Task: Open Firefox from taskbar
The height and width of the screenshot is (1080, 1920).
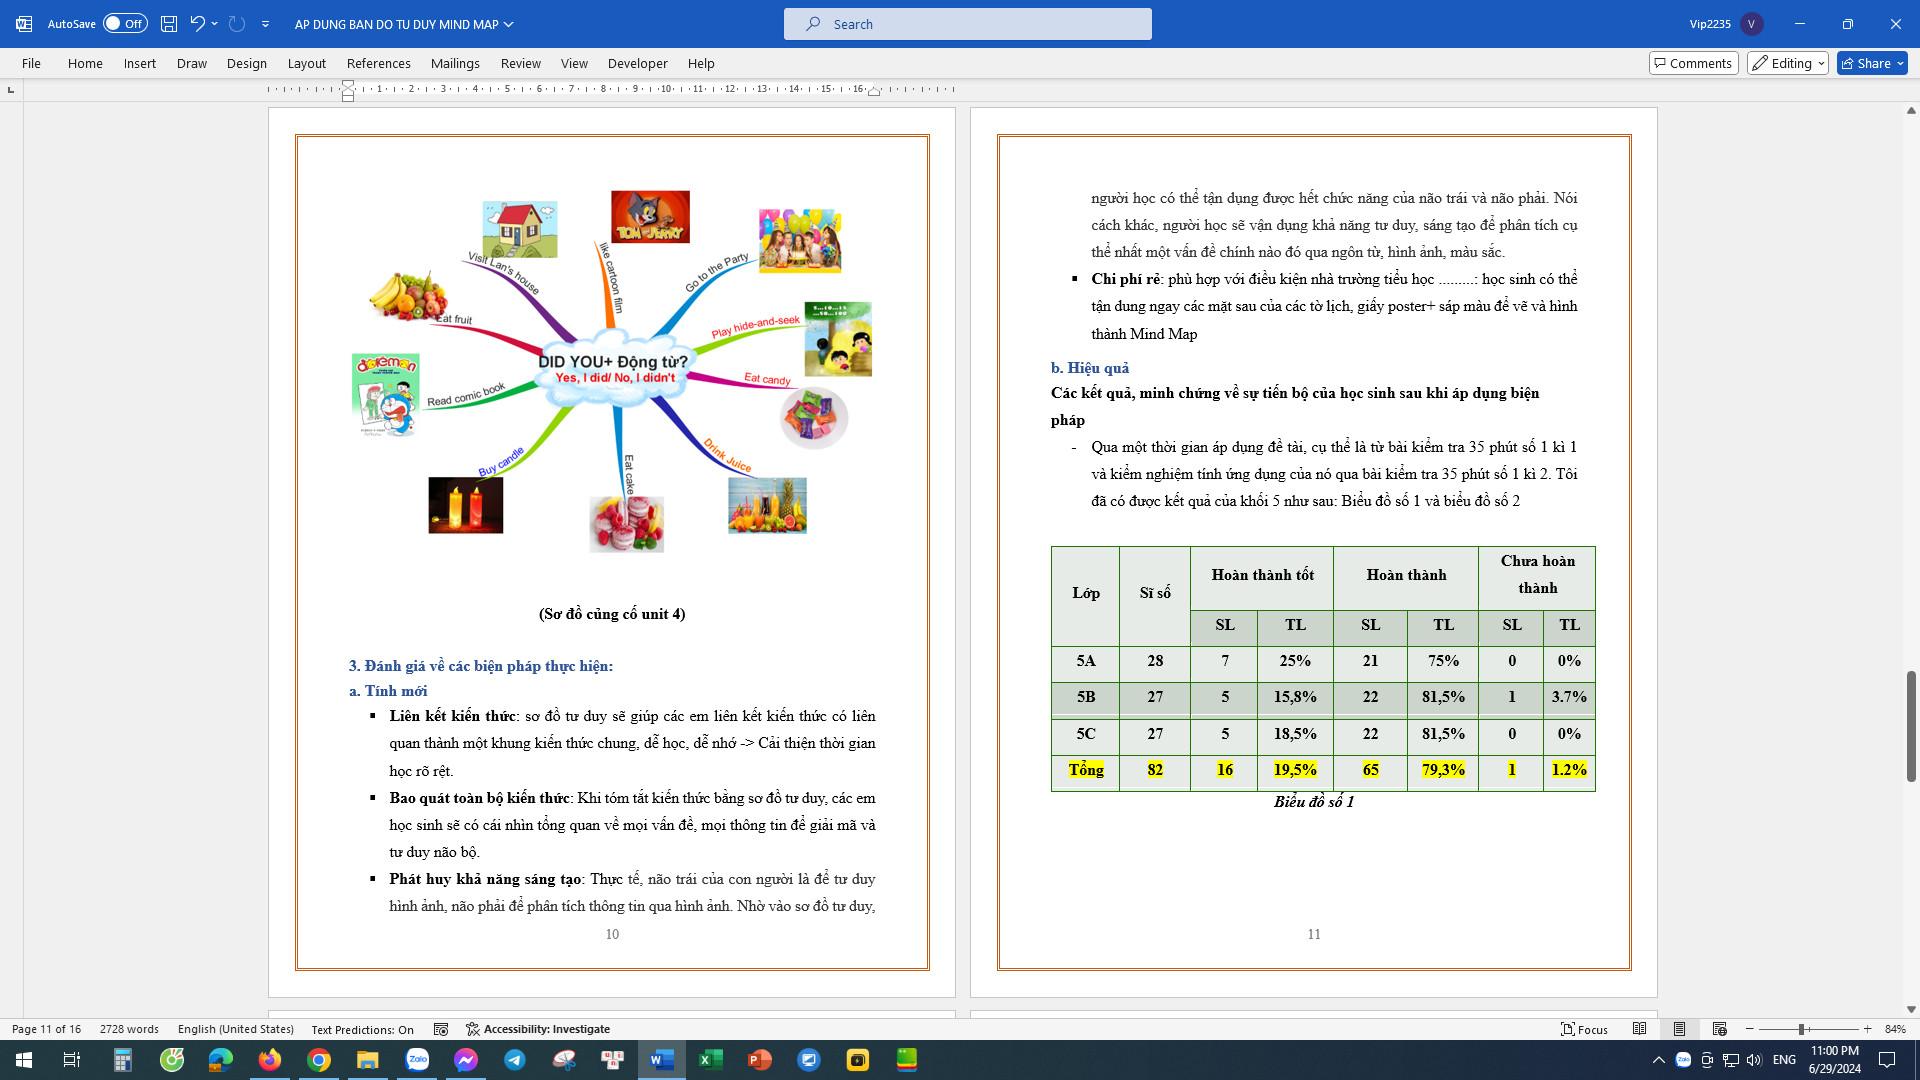Action: tap(269, 1060)
